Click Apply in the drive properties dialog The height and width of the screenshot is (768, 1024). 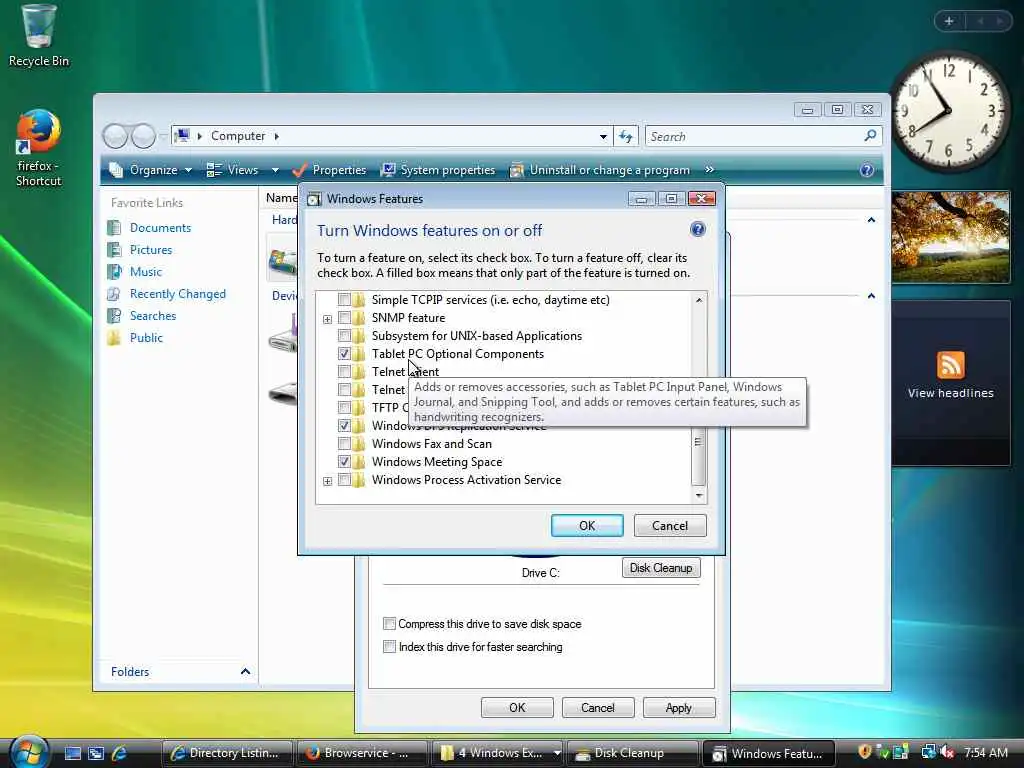[x=679, y=707]
